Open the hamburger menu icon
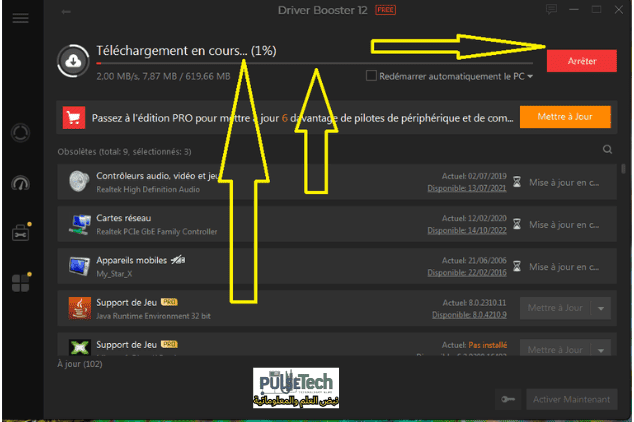Viewport: 634px width, 422px height. (x=20, y=18)
